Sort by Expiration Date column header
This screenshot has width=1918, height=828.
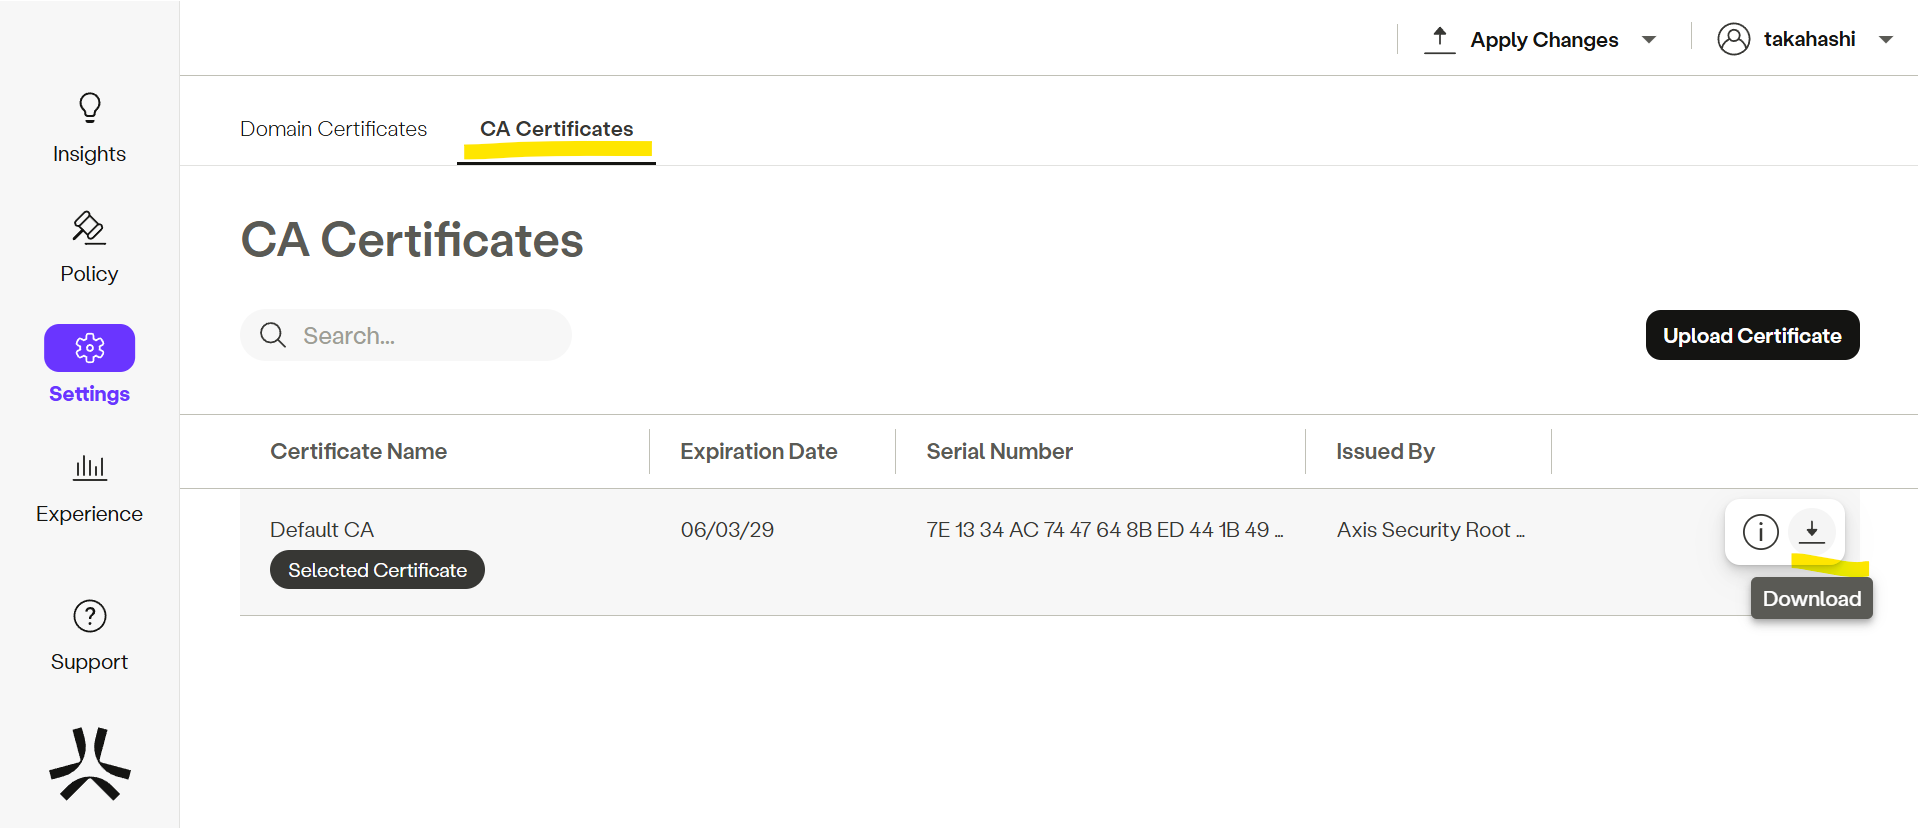[758, 452]
